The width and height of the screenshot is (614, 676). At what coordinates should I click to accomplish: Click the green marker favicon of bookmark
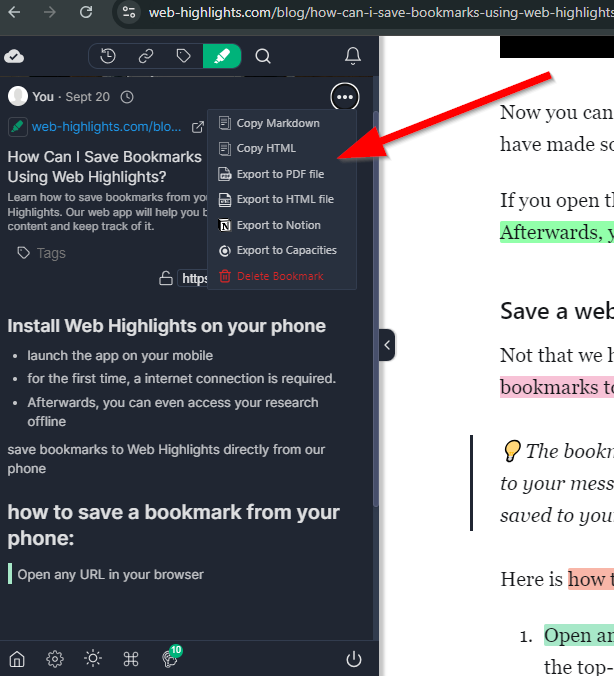click(x=18, y=127)
